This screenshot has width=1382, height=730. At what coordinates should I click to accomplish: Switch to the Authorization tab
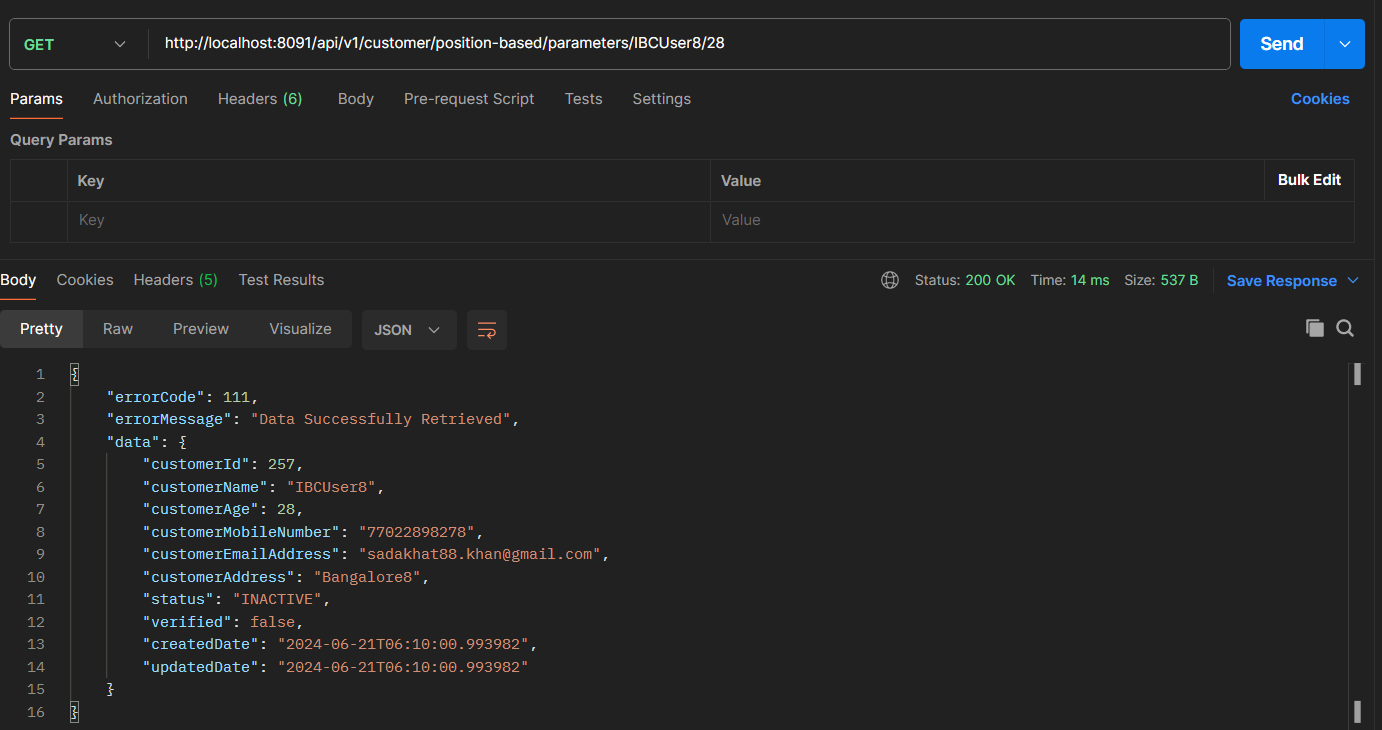[140, 99]
